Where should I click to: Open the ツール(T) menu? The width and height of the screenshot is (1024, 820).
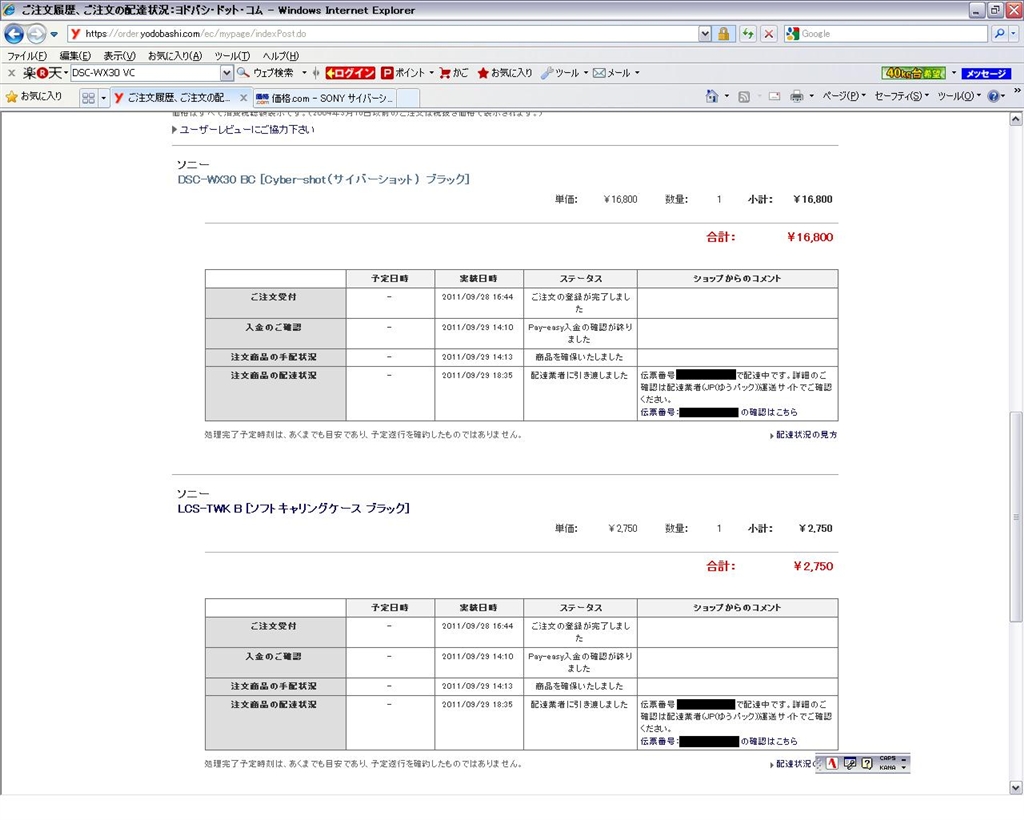(x=232, y=55)
